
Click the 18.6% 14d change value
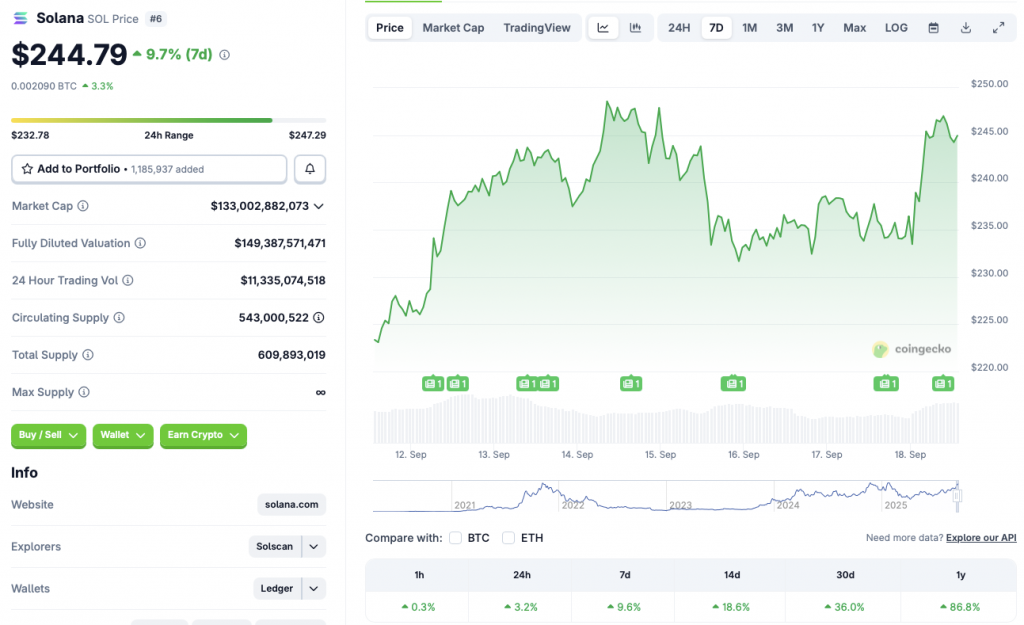point(731,607)
